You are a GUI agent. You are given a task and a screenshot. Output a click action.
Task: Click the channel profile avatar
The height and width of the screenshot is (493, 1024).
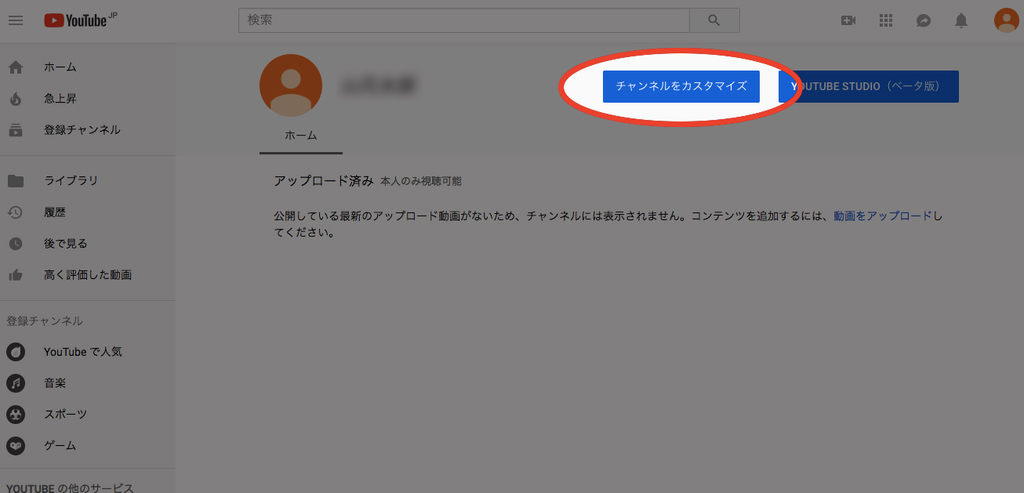pyautogui.click(x=291, y=86)
